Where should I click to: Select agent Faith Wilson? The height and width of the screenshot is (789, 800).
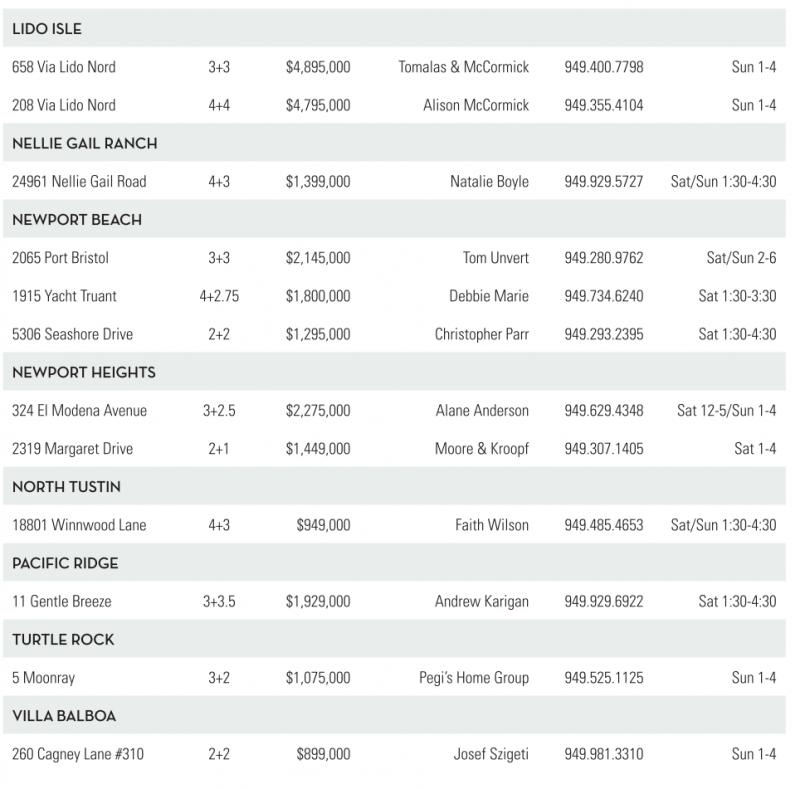(x=491, y=525)
